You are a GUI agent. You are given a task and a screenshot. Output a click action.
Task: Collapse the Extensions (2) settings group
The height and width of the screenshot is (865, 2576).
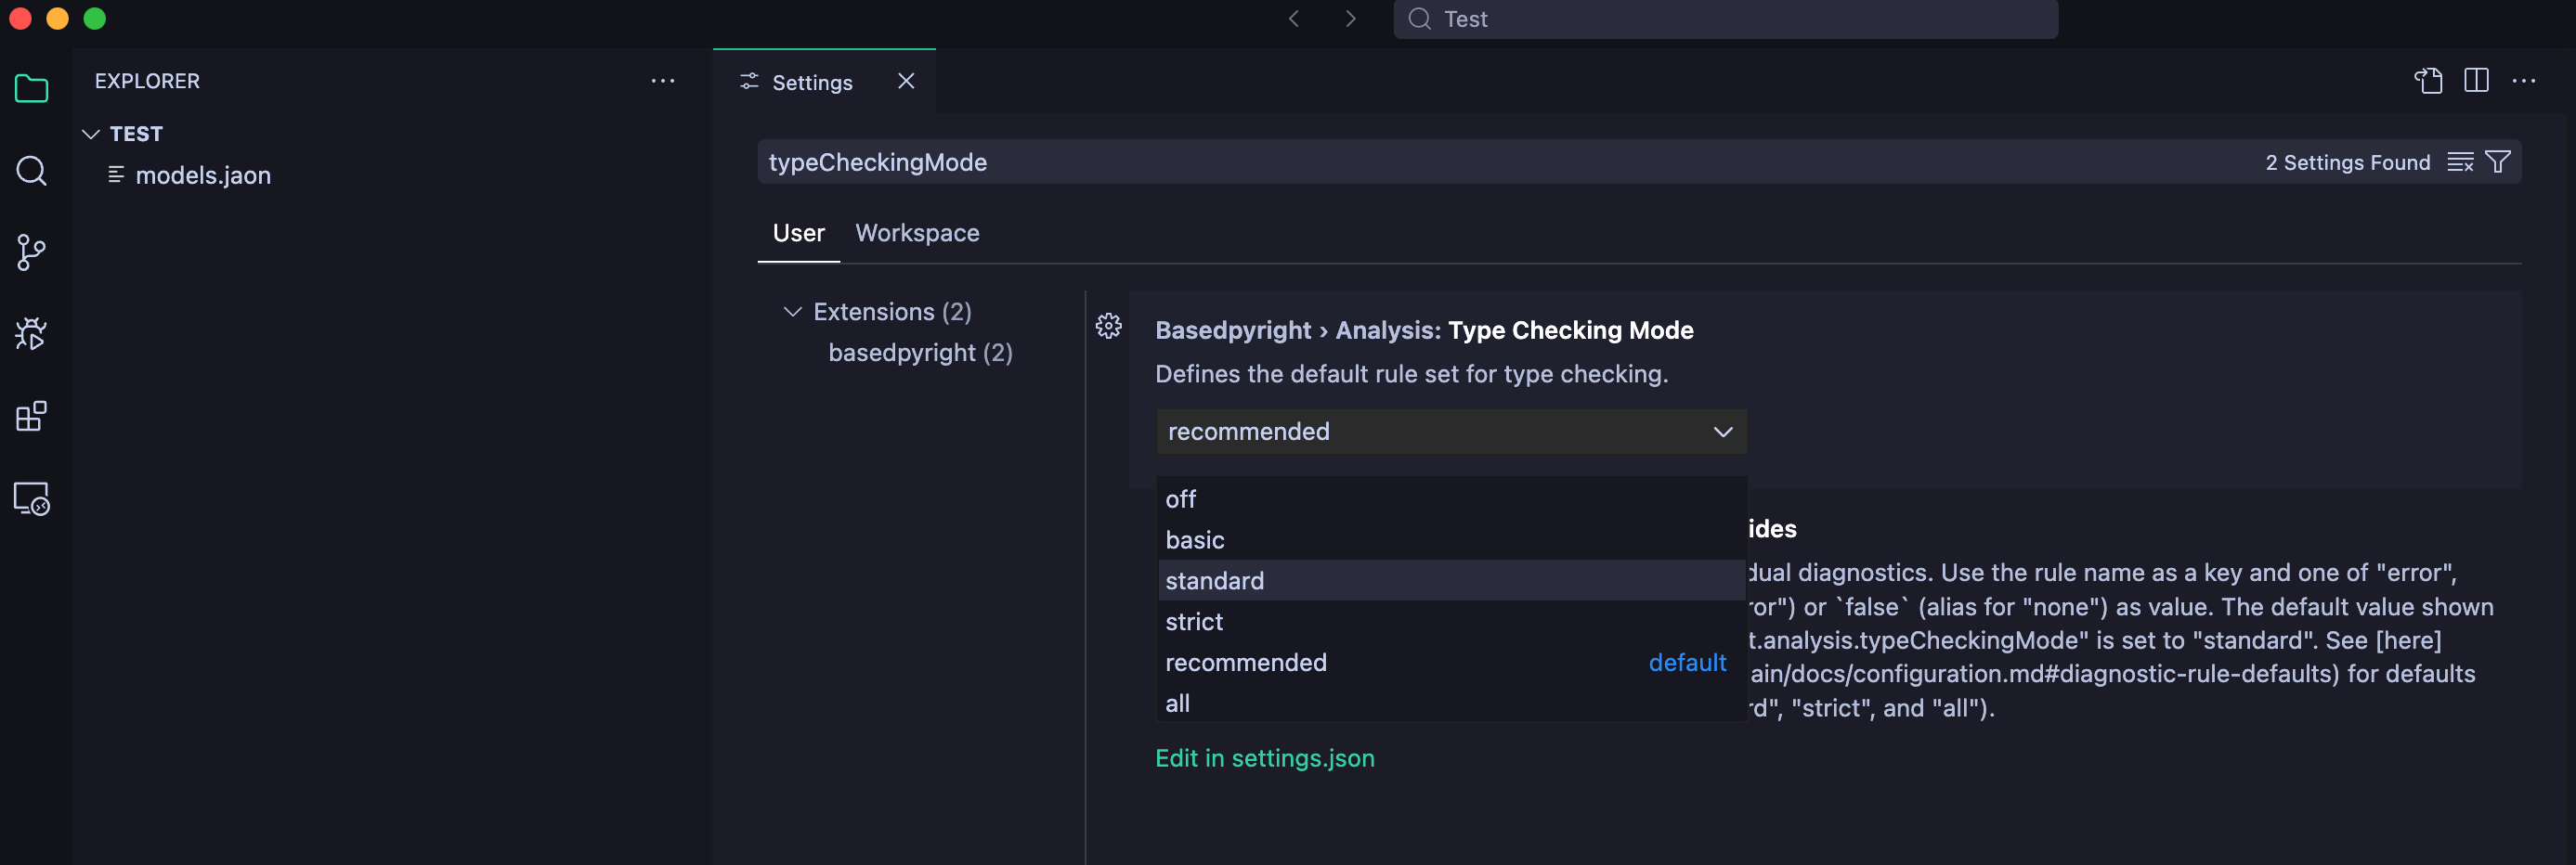tap(792, 312)
